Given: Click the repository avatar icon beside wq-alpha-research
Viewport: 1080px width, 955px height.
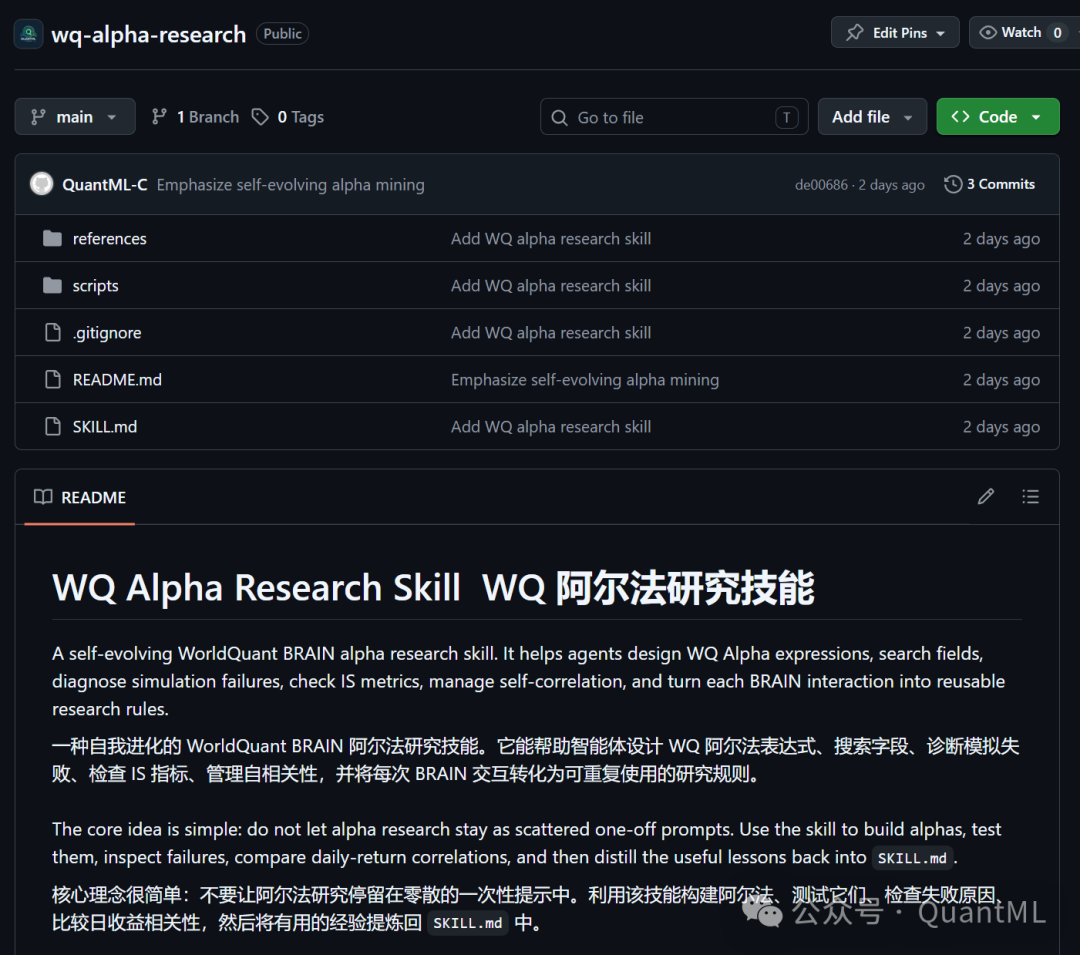Looking at the screenshot, I should point(28,34).
